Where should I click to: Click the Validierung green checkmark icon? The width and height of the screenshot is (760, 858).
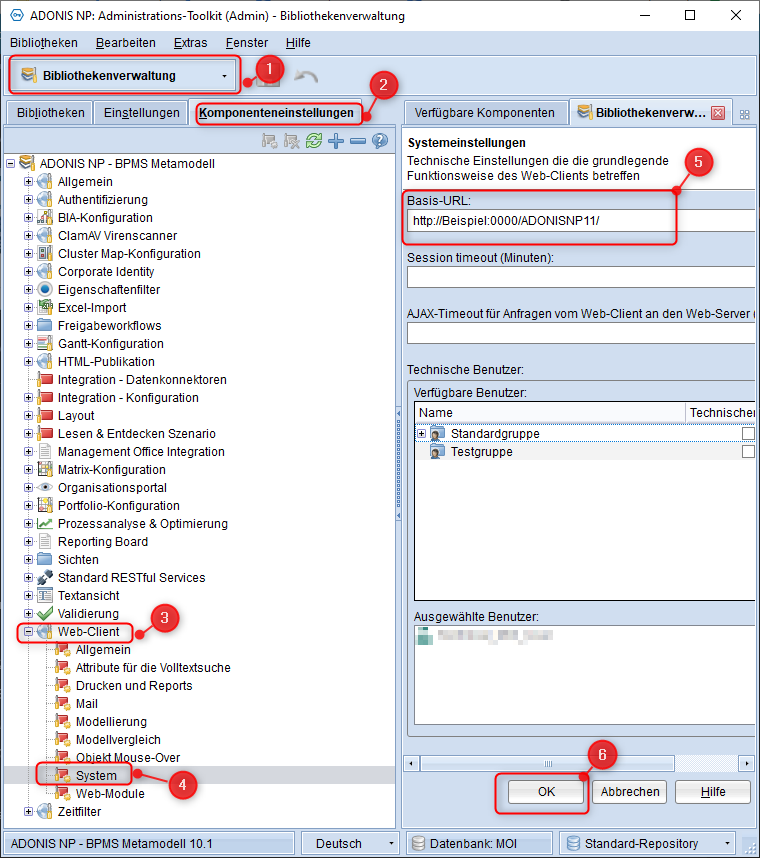45,613
